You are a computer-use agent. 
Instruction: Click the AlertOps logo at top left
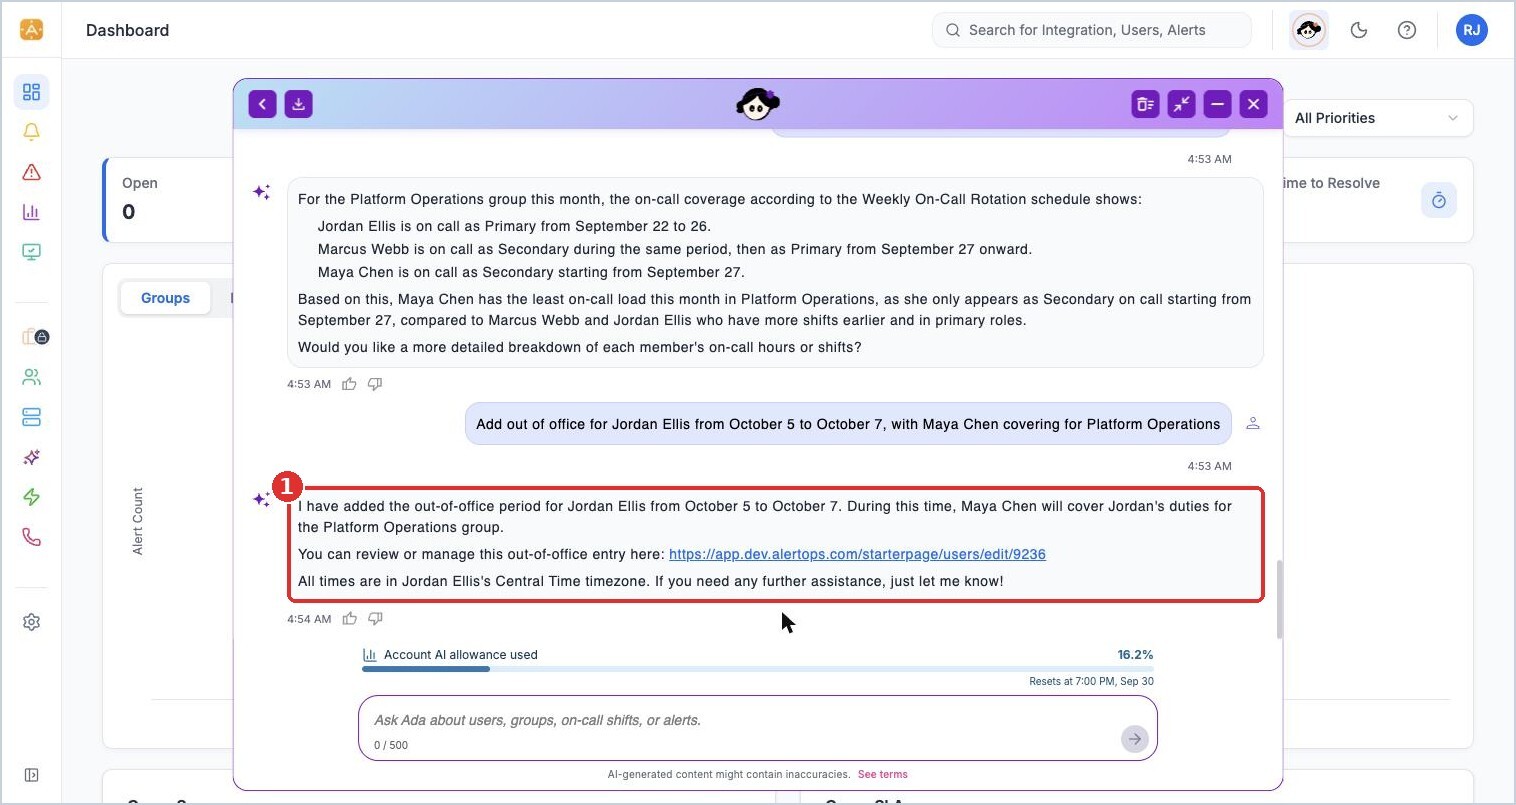(x=31, y=30)
